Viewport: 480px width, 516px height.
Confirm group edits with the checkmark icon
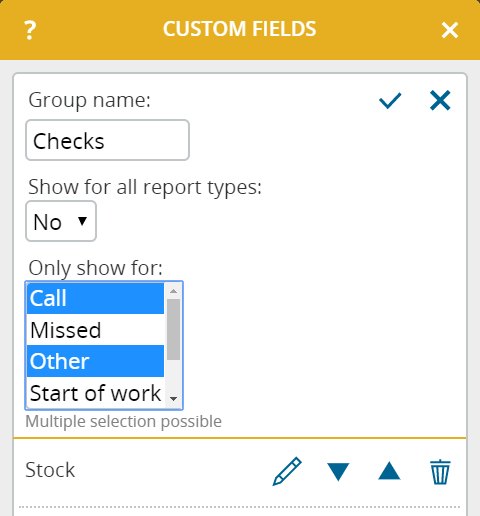[x=390, y=101]
